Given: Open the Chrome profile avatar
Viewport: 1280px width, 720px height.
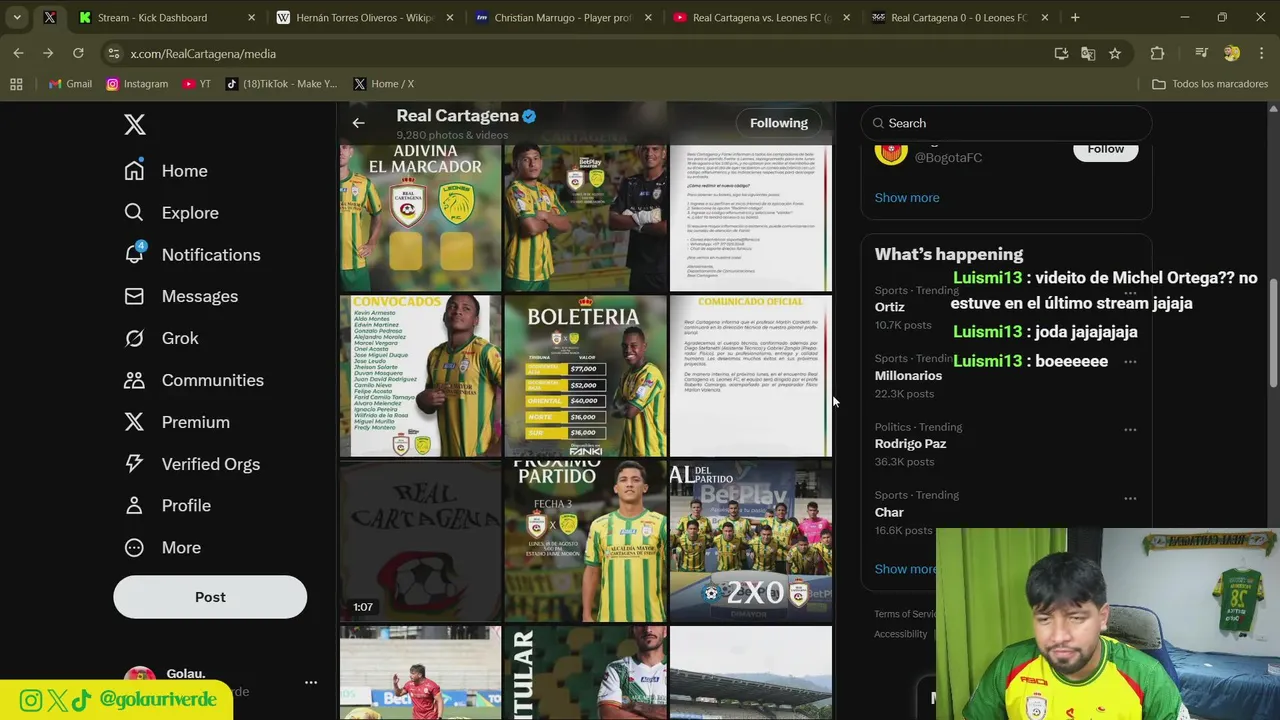Looking at the screenshot, I should click(x=1232, y=53).
